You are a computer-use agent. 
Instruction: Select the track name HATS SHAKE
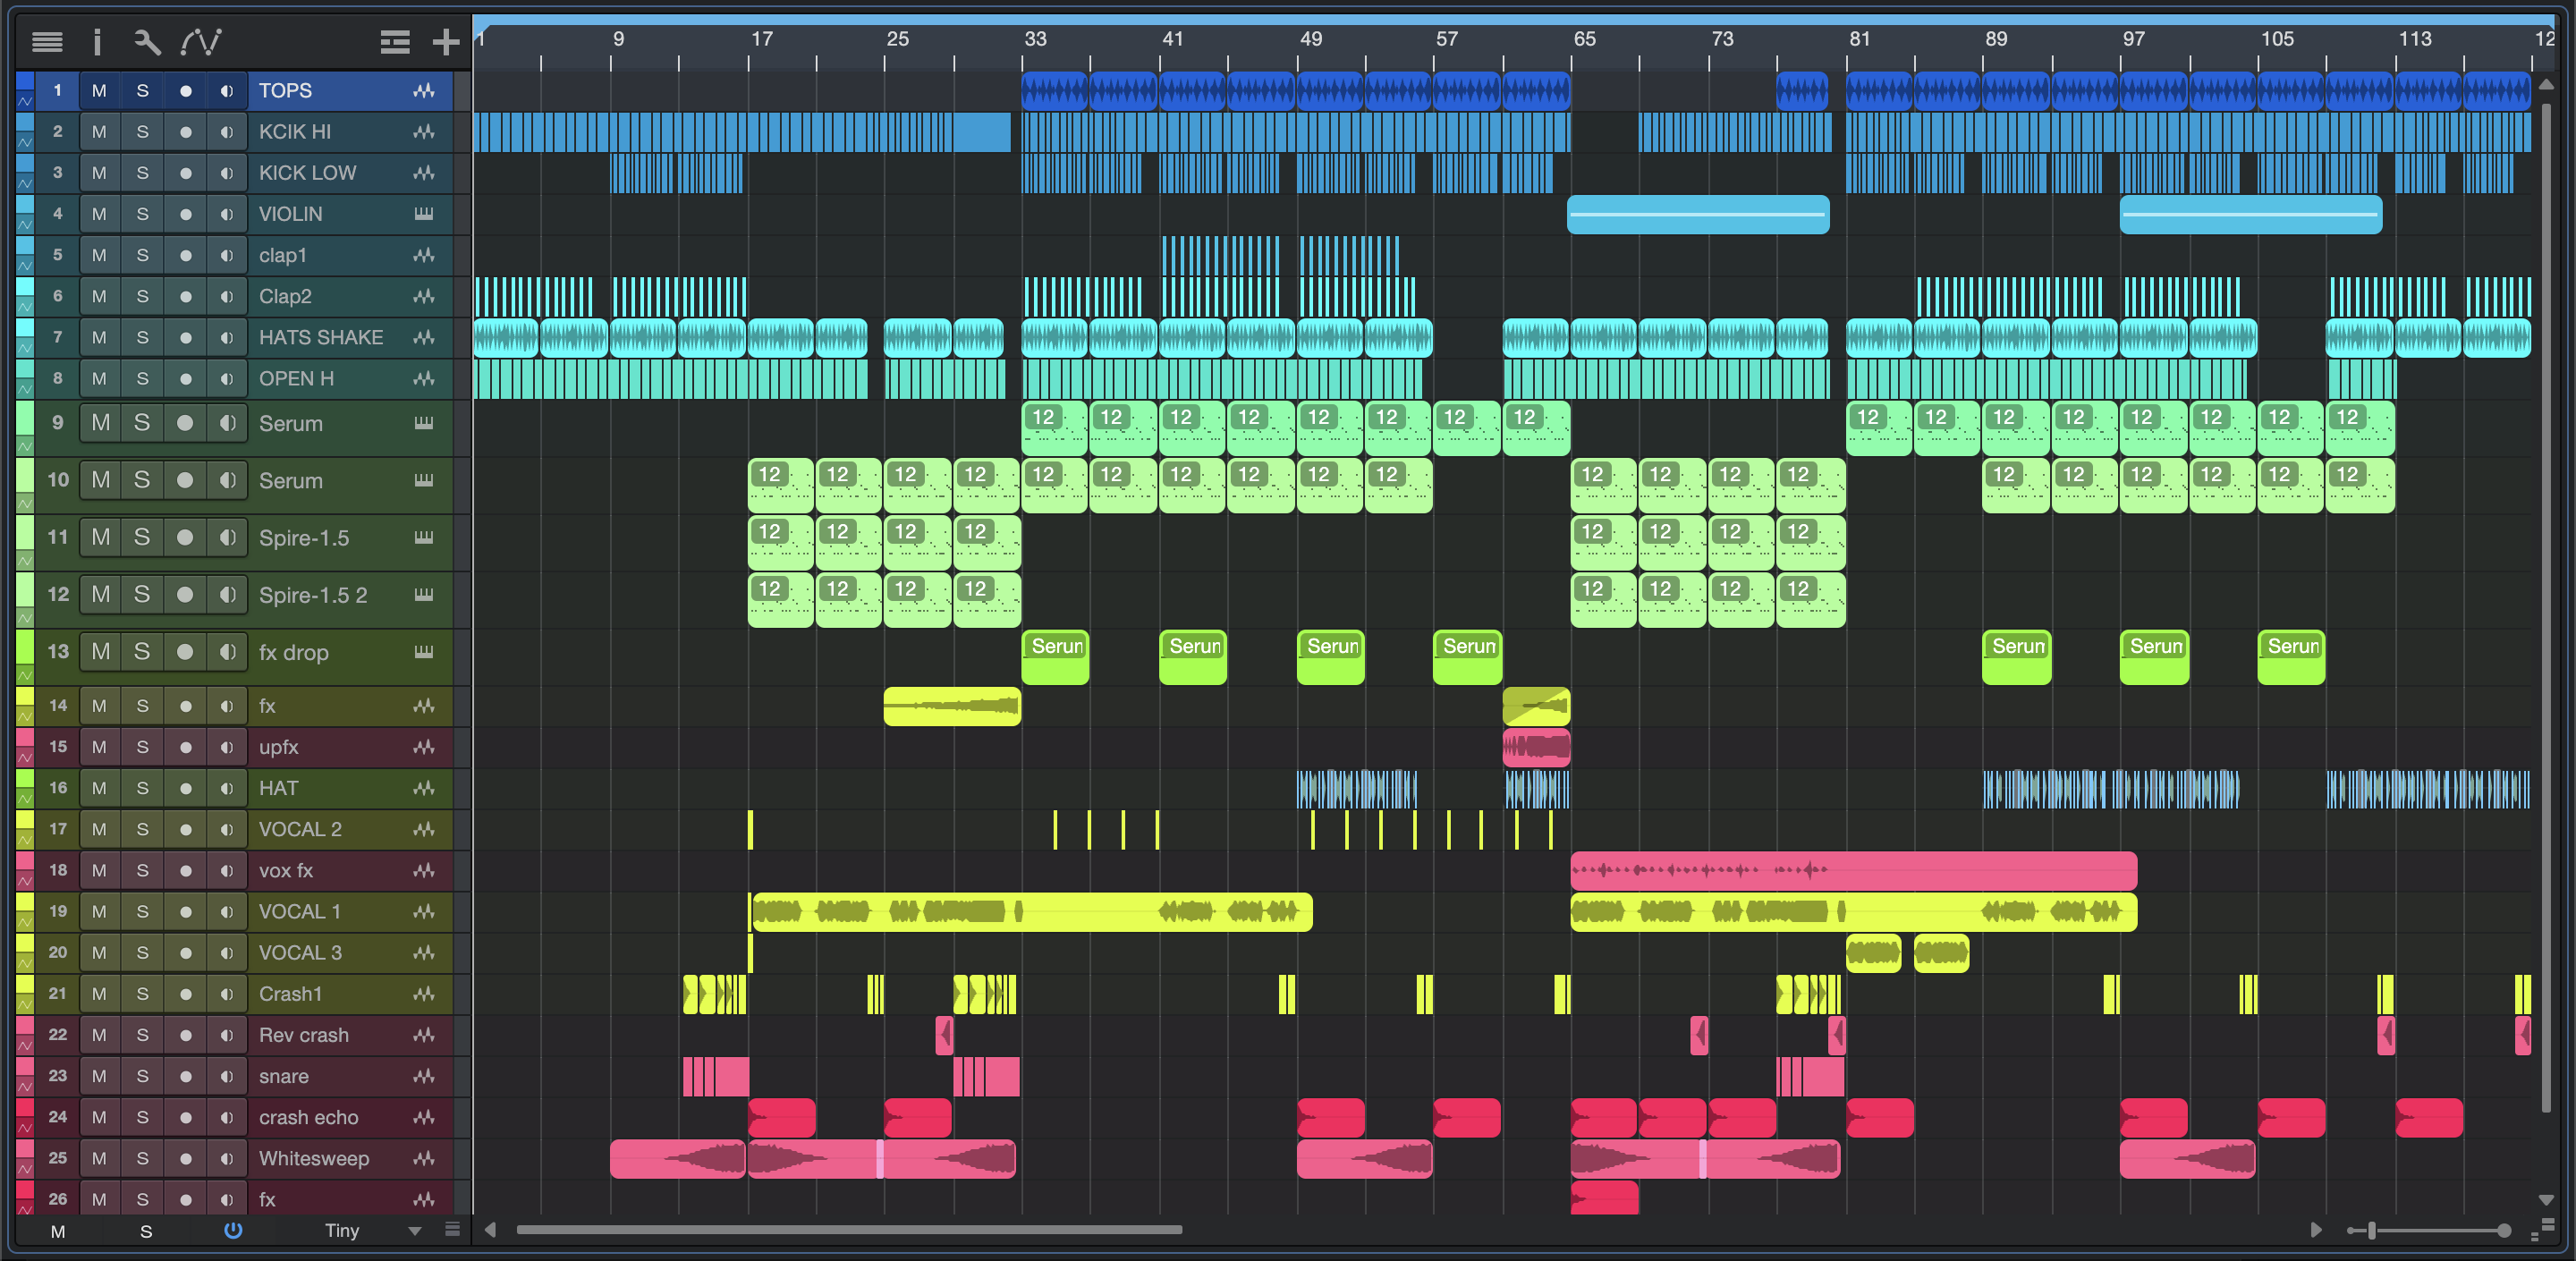coord(320,337)
